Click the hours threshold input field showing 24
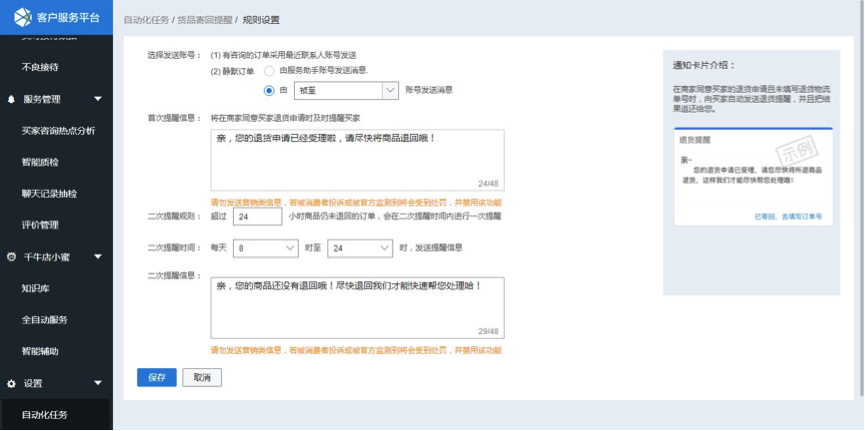This screenshot has height=431, width=865. coord(258,217)
